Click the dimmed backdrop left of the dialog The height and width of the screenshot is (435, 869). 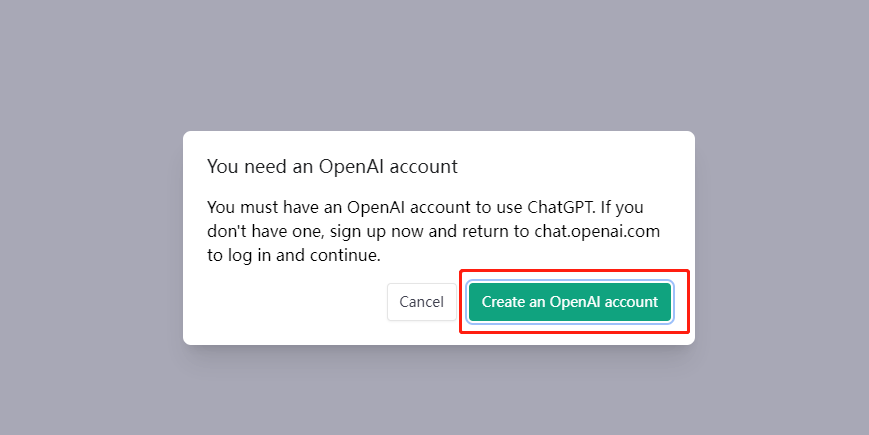coord(90,238)
